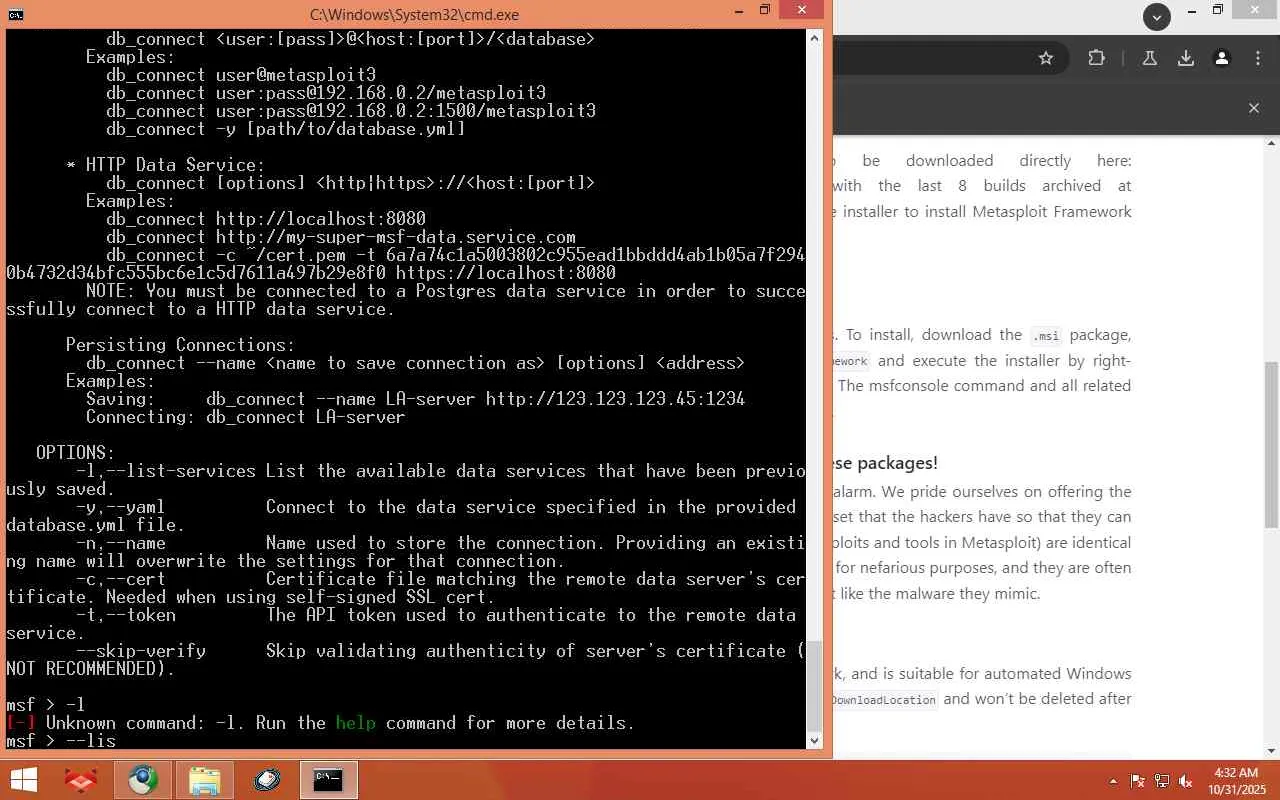1280x800 pixels.
Task: Click the '-y,--yaml' option text
Action: pyautogui.click(x=121, y=507)
